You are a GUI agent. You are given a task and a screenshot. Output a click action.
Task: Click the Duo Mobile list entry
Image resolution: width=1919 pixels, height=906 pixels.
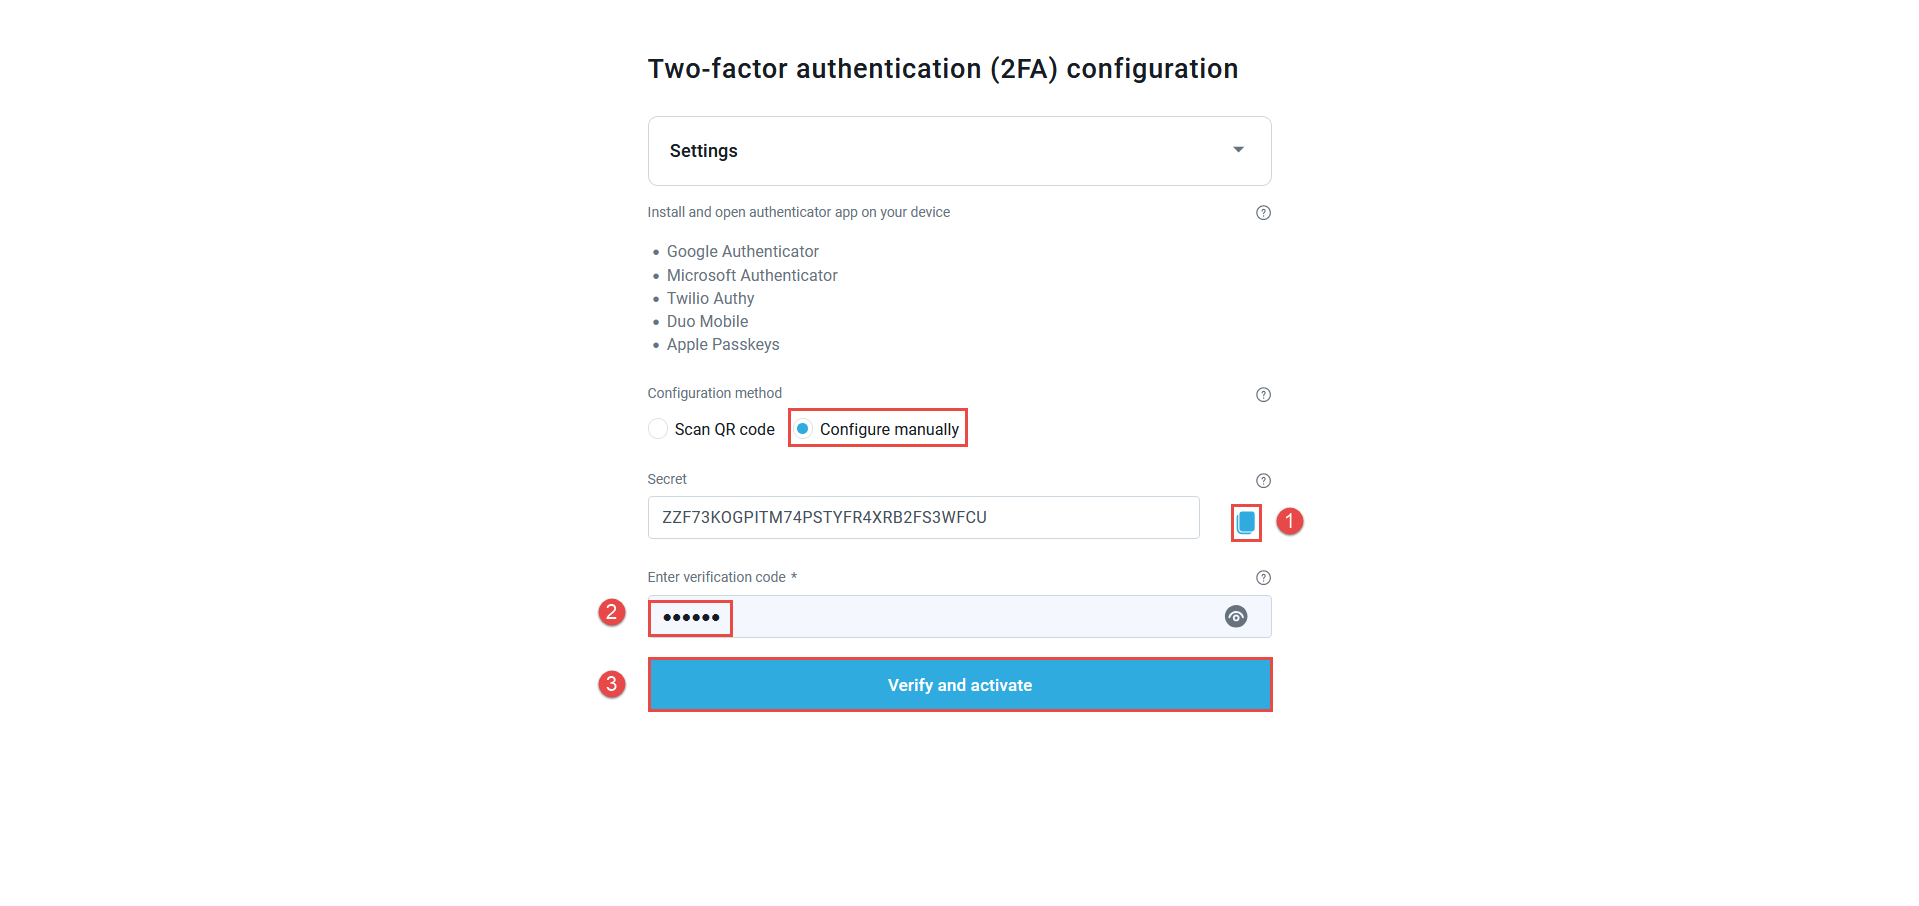707,321
